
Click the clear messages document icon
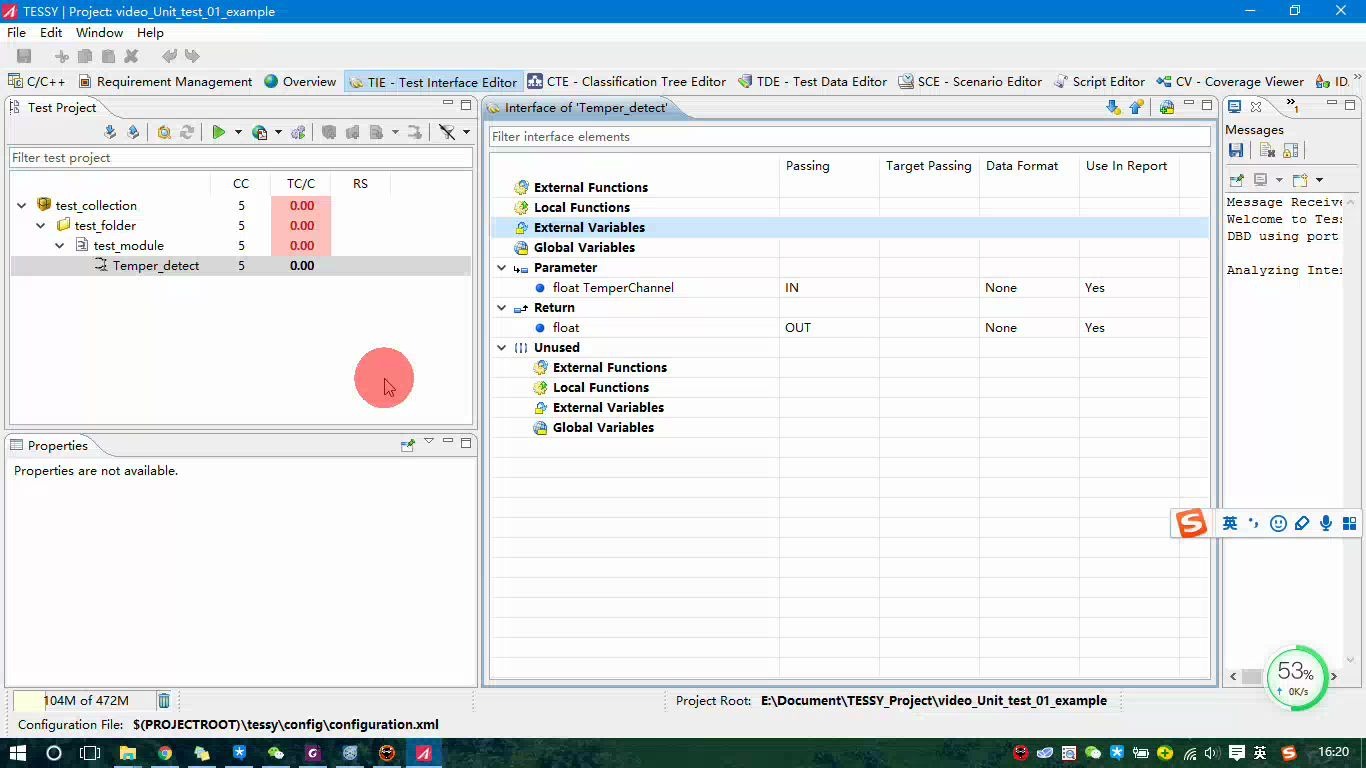point(1267,151)
